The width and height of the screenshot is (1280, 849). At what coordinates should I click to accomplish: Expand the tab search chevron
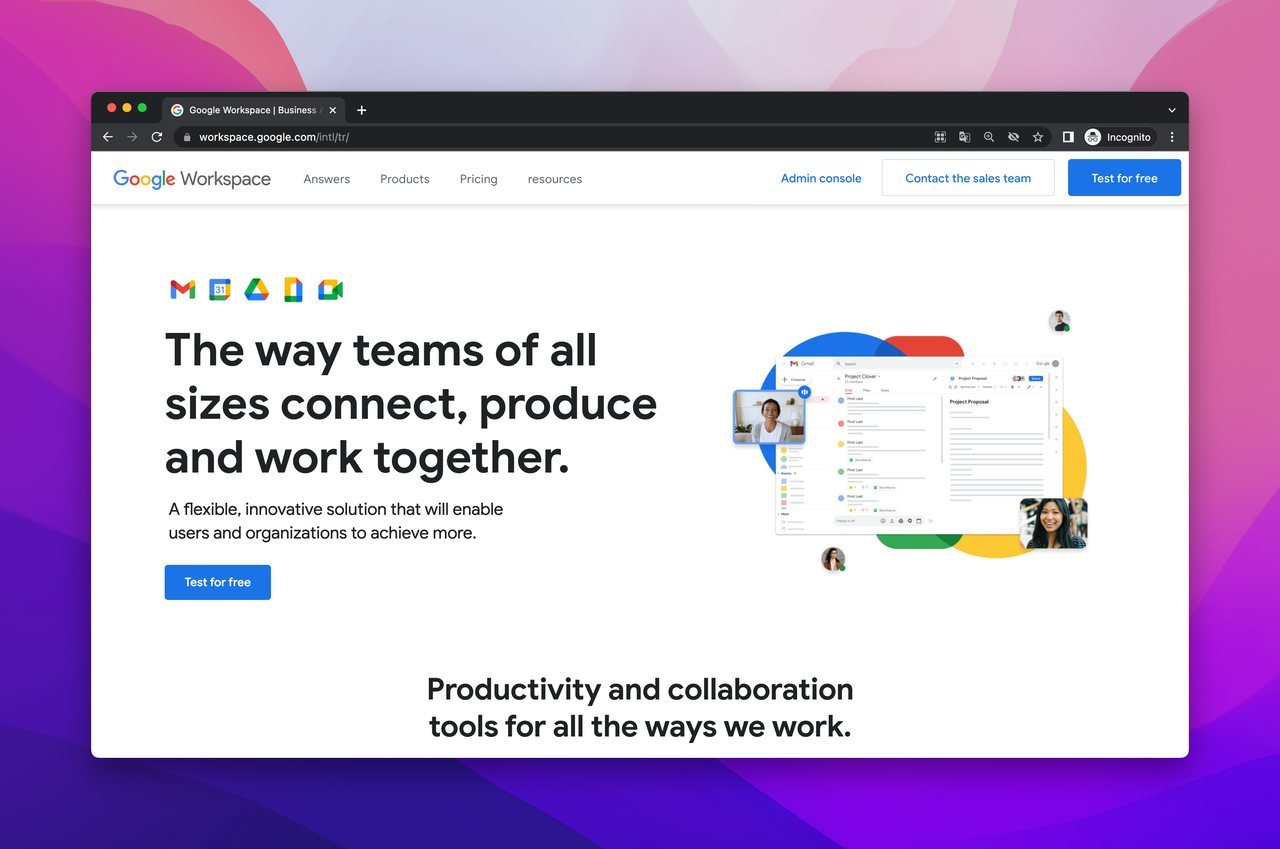(1172, 110)
